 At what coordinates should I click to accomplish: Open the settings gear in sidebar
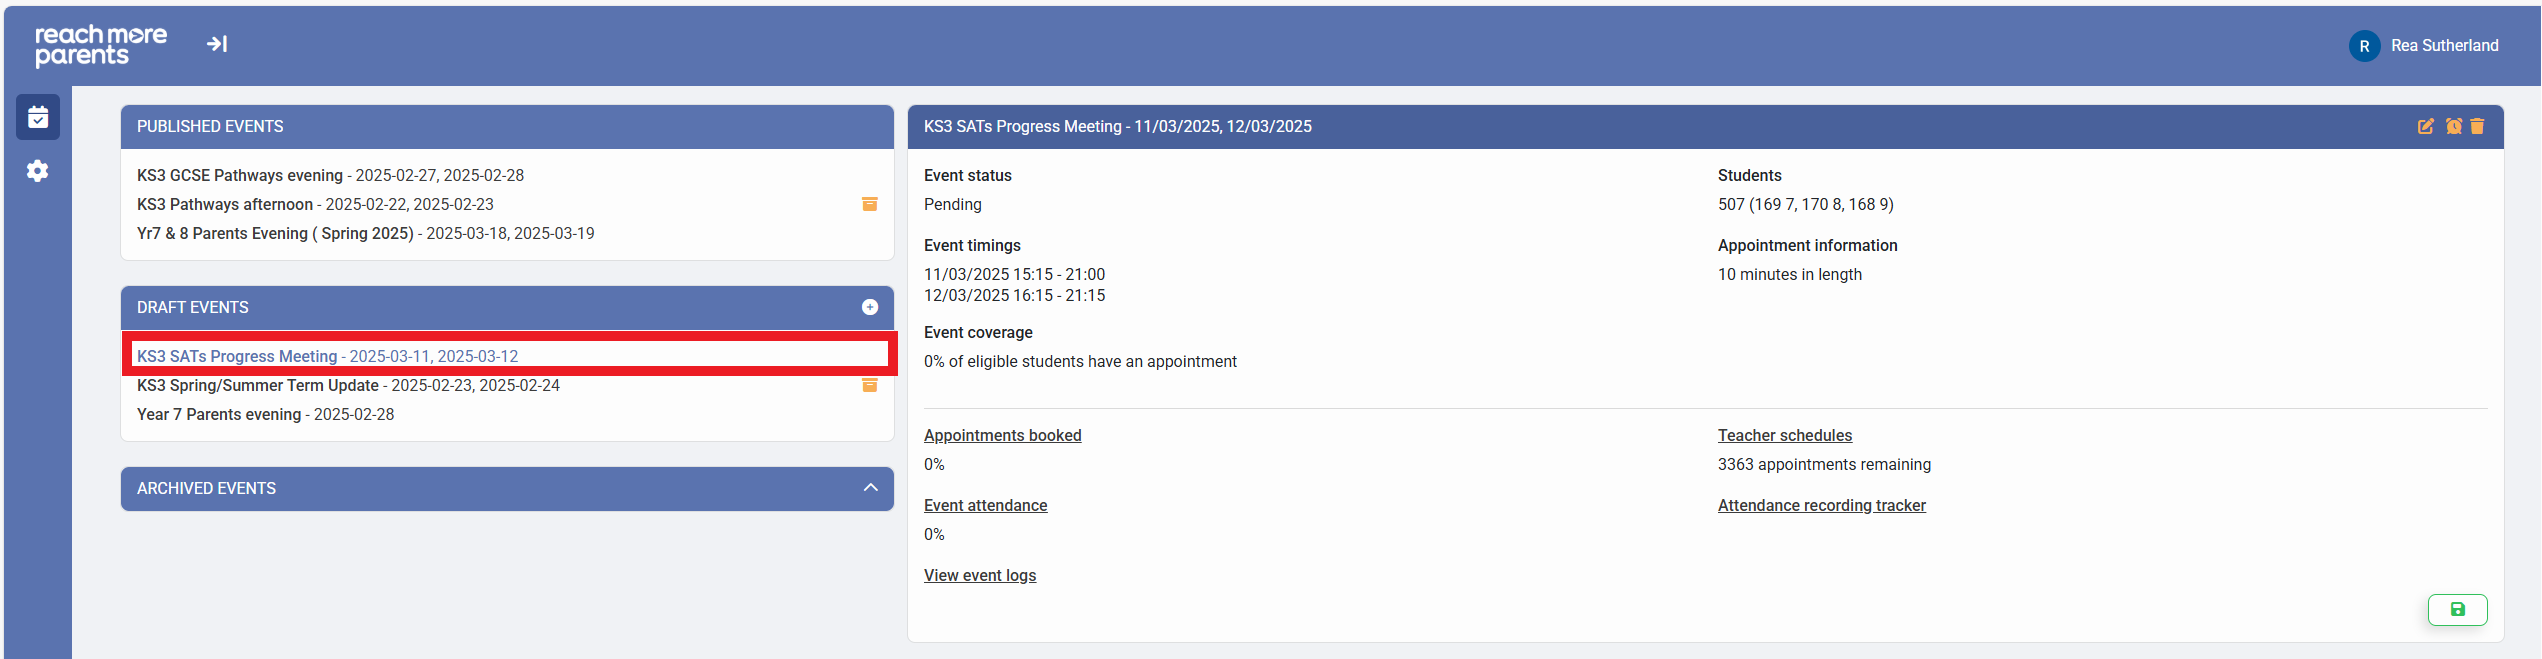click(x=38, y=171)
